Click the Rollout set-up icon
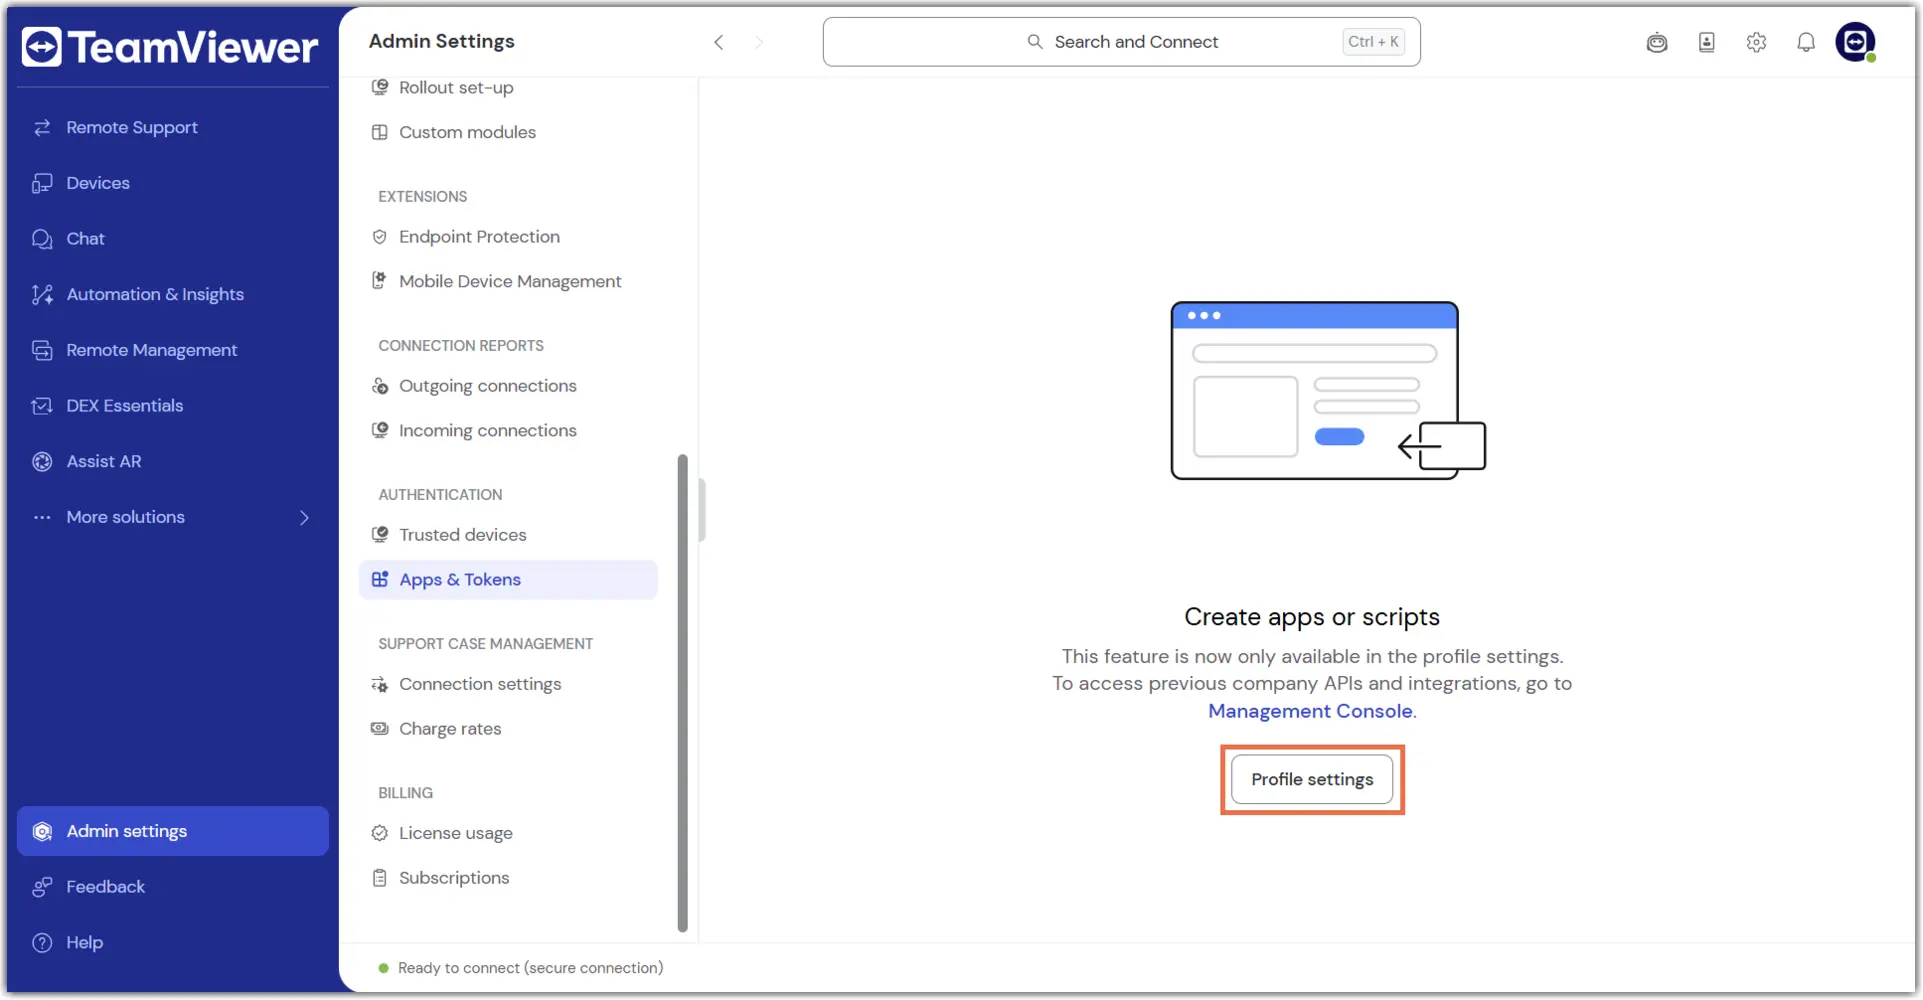Viewport: 1923px width, 1000px height. 380,87
